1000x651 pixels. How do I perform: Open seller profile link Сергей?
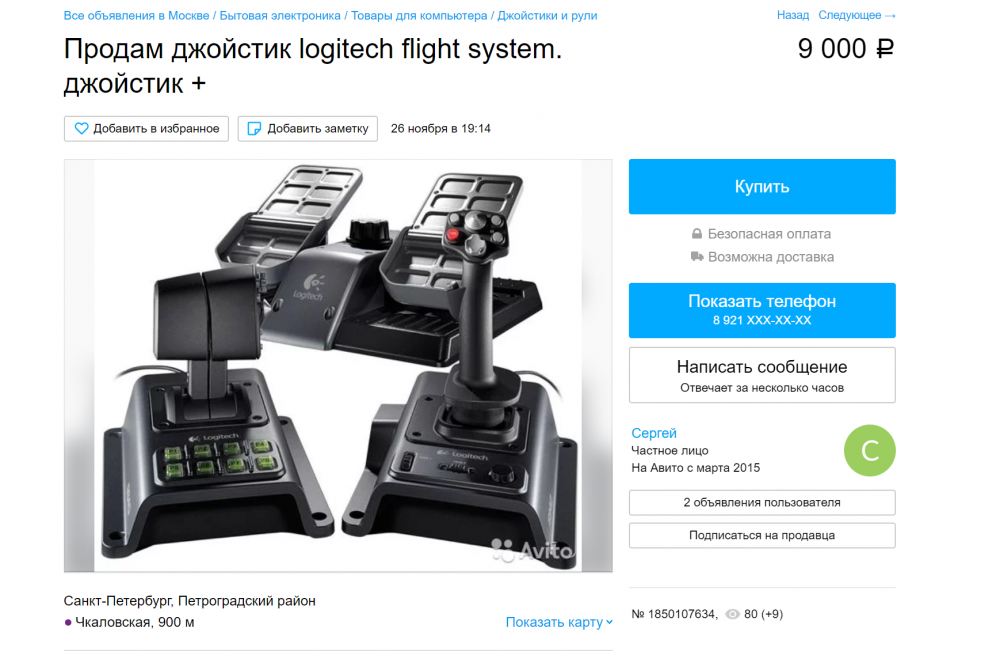[654, 433]
